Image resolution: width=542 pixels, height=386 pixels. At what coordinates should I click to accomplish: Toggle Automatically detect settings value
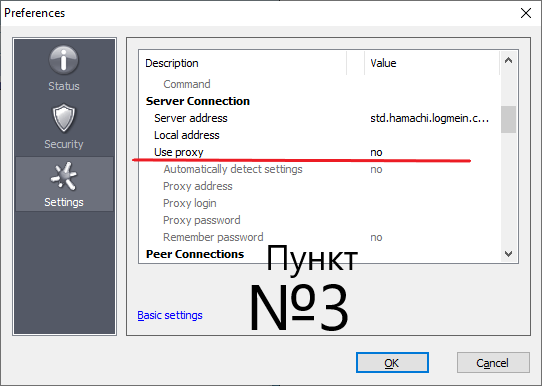click(x=376, y=169)
